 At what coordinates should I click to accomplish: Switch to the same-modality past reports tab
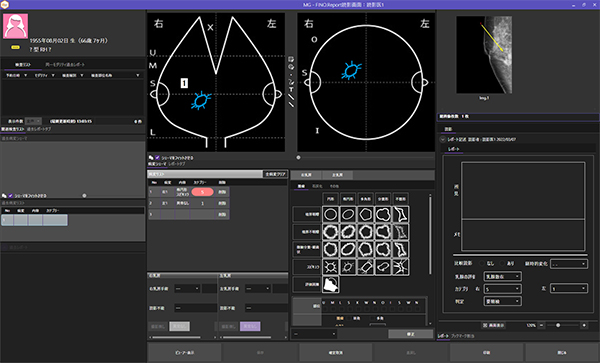tap(65, 65)
